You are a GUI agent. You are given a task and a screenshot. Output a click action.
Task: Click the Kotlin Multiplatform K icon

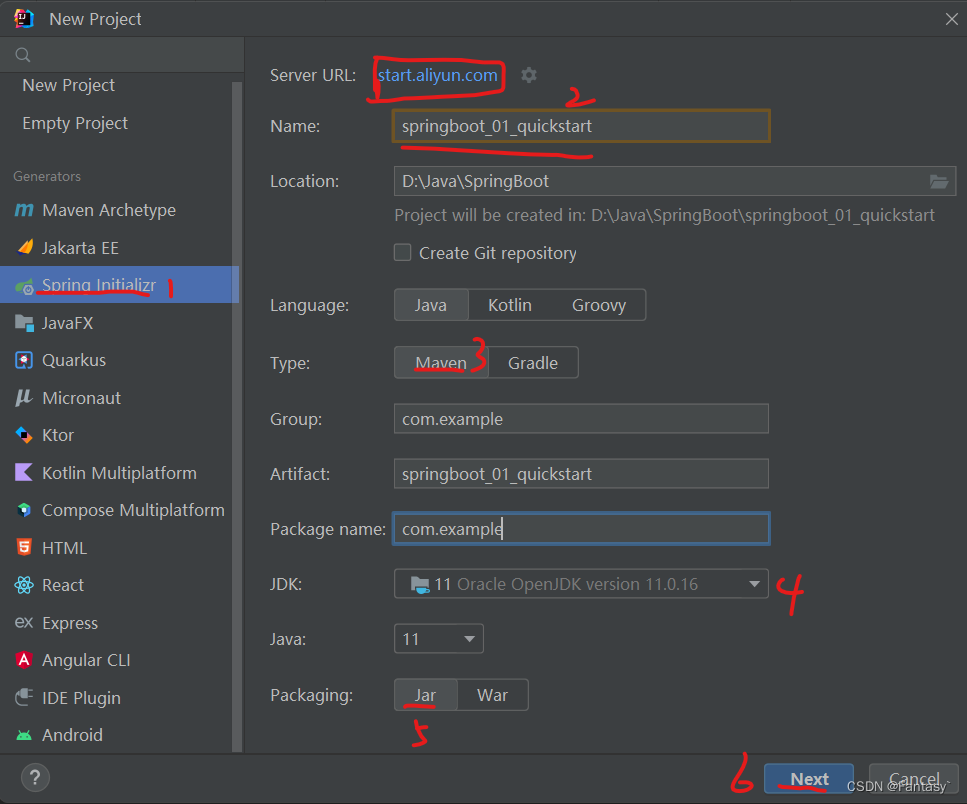[23, 473]
